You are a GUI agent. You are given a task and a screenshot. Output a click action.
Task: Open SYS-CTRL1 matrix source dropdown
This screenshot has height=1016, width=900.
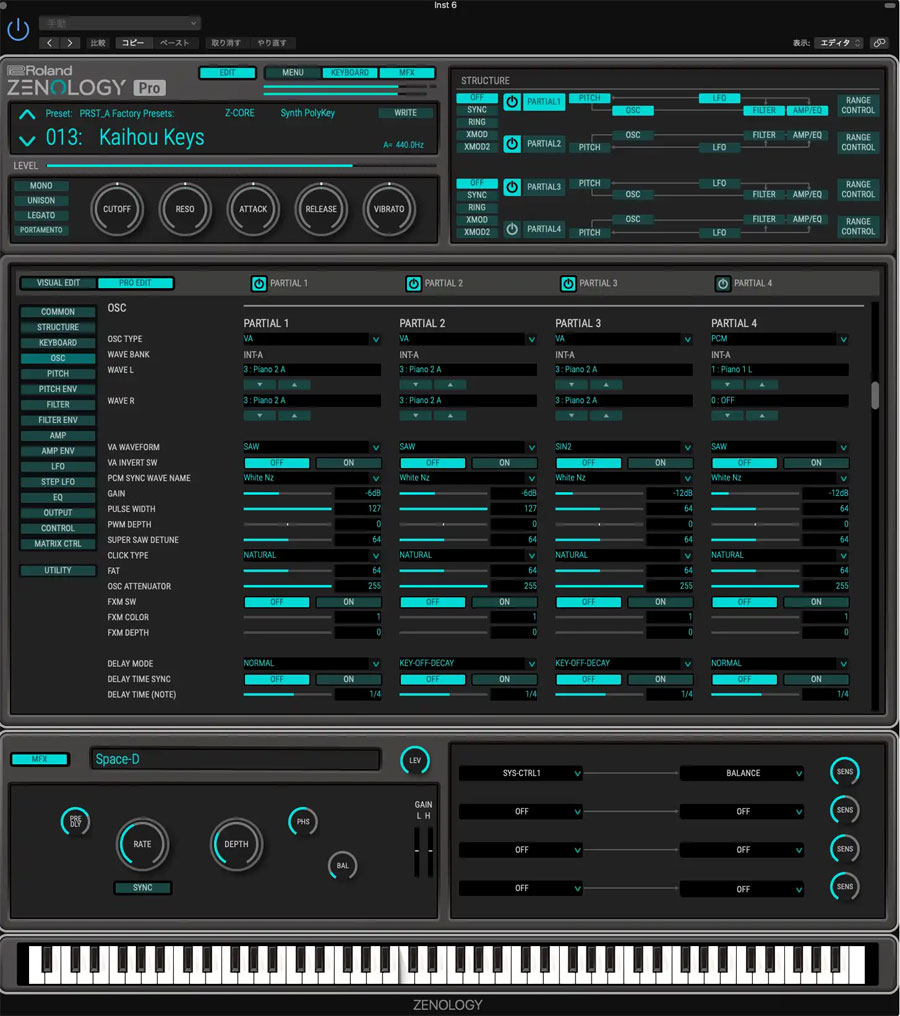521,773
